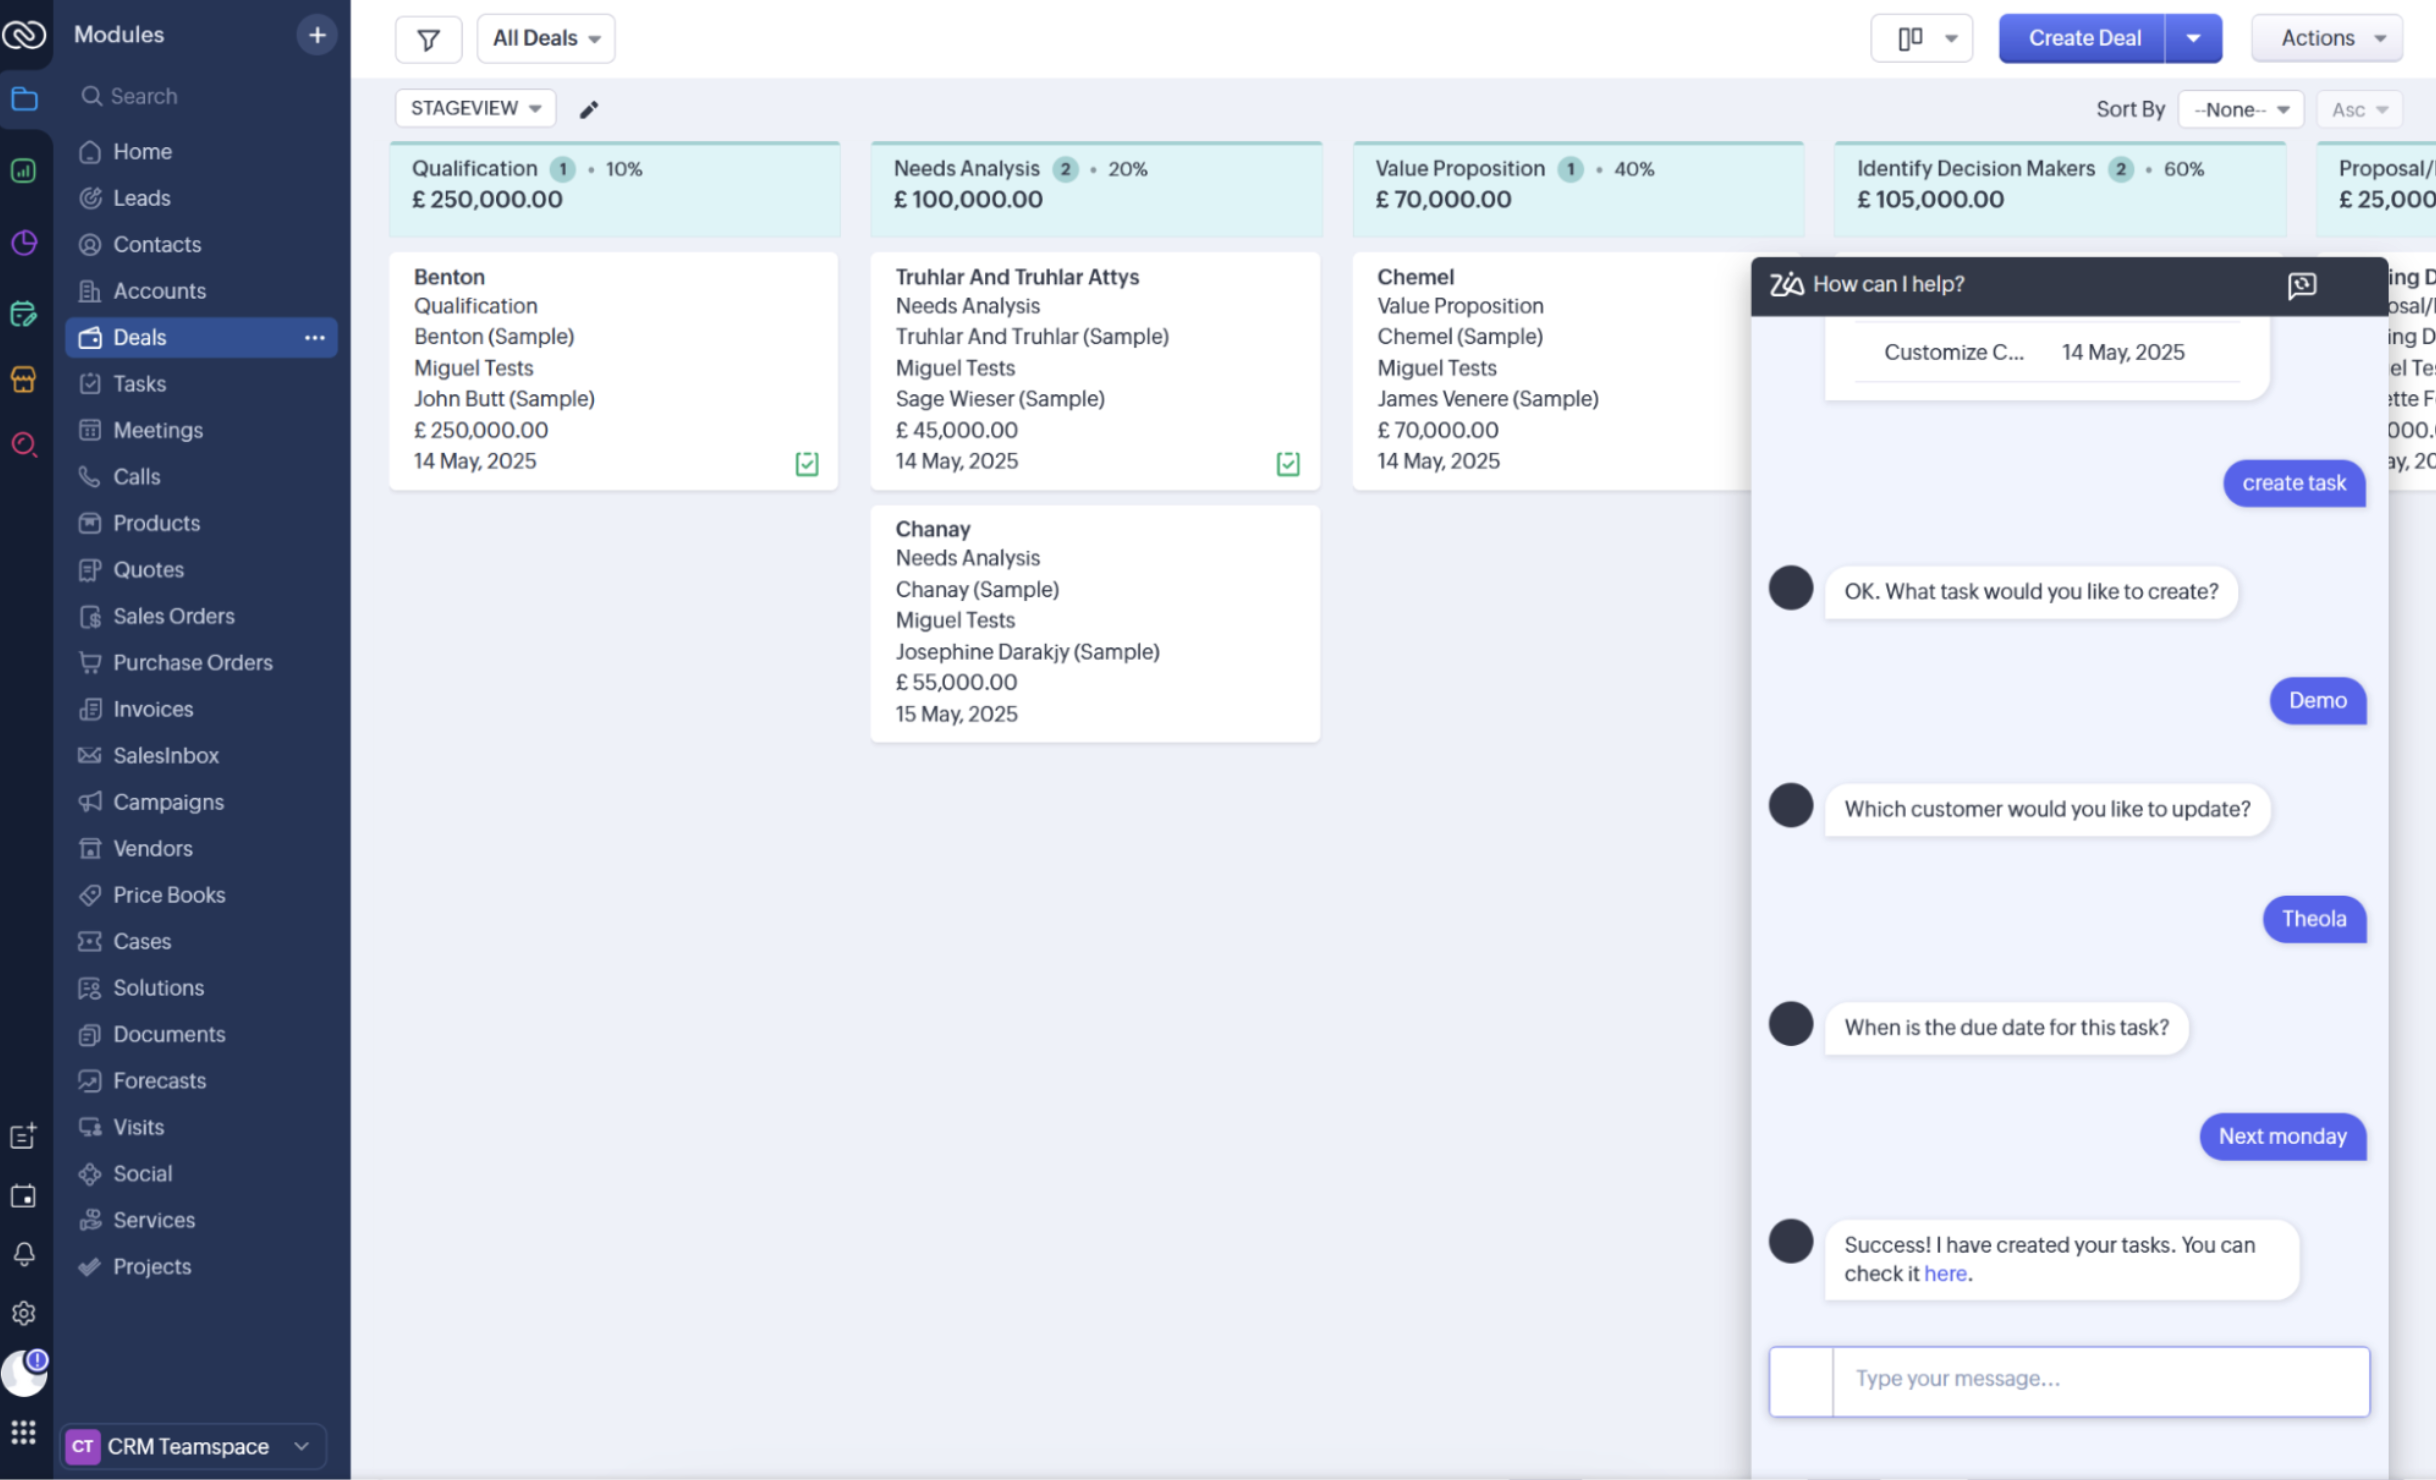
Task: Open the green calendar check rail icon
Action: [24, 314]
